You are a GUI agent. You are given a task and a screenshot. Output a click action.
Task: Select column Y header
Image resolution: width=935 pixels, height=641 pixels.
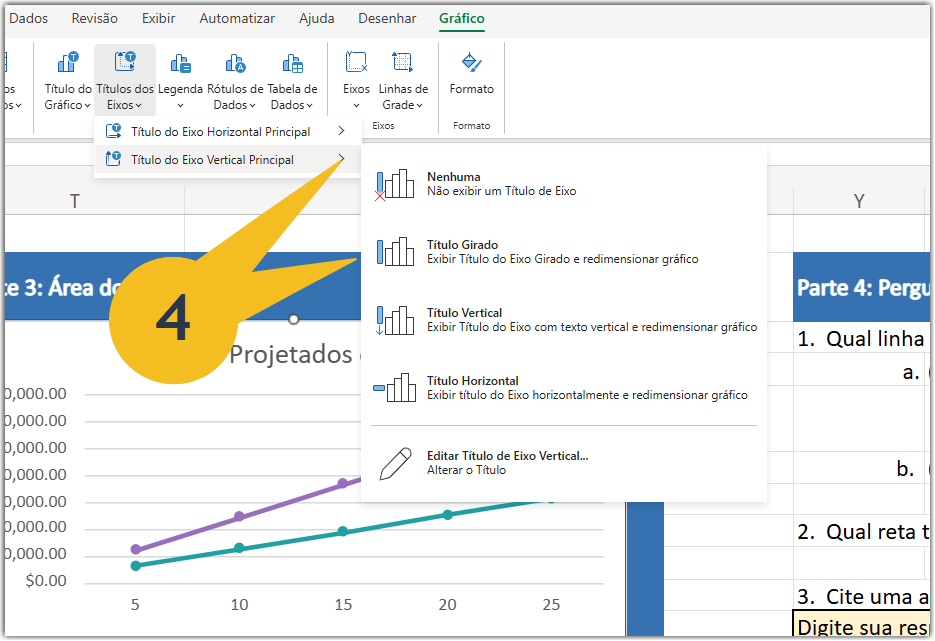point(859,201)
